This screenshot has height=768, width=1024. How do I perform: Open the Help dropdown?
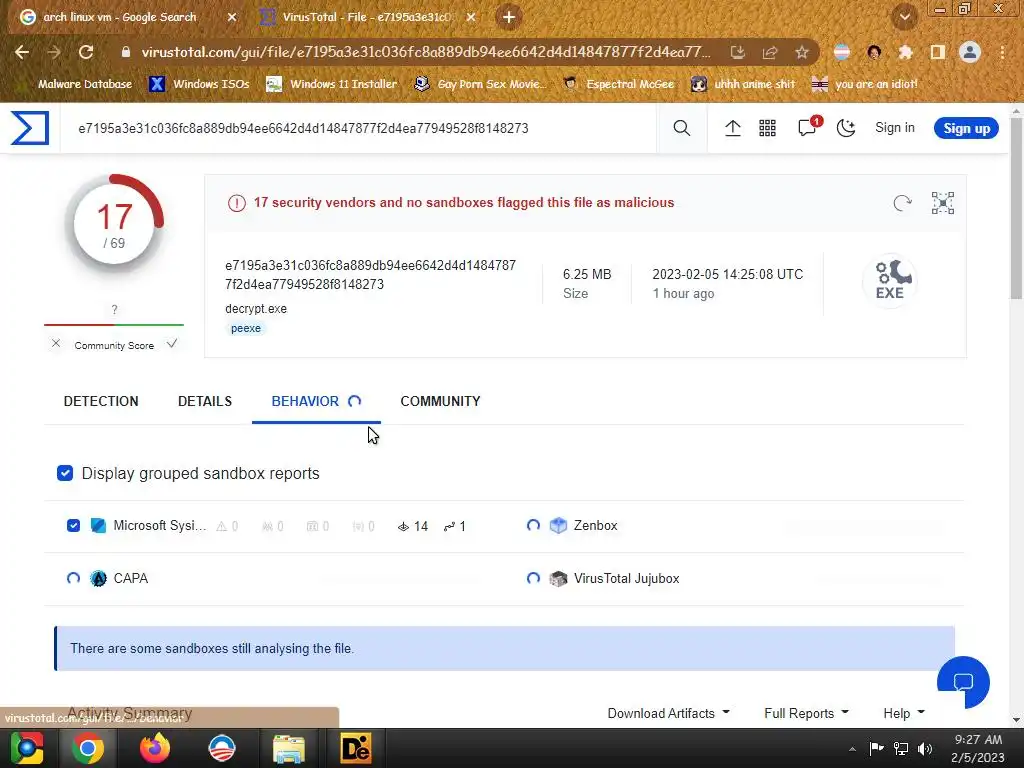[904, 713]
